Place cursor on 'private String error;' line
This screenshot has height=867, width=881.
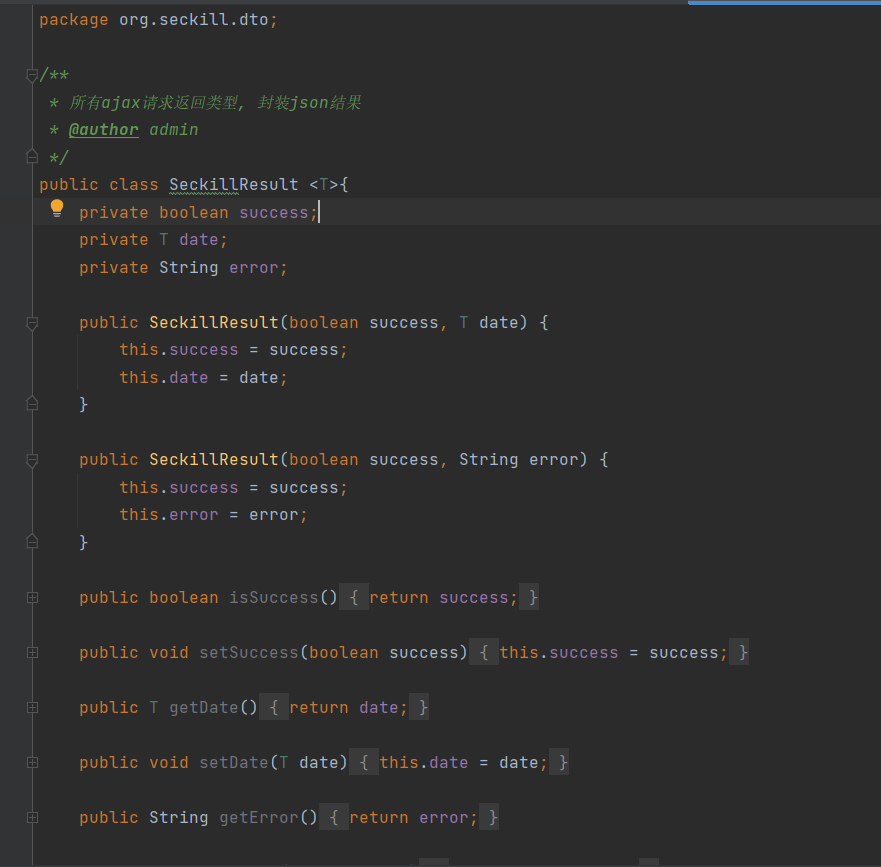coord(183,267)
